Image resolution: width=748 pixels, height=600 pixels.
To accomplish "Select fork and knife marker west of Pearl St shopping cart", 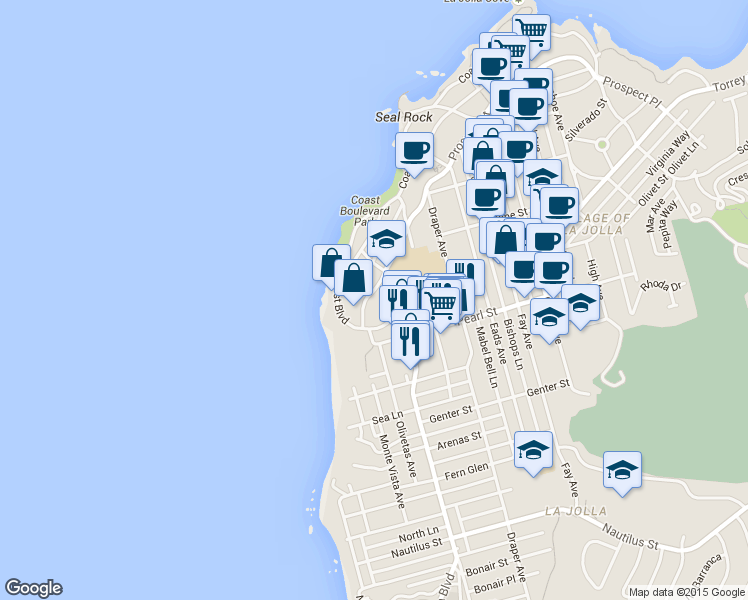I will point(398,302).
